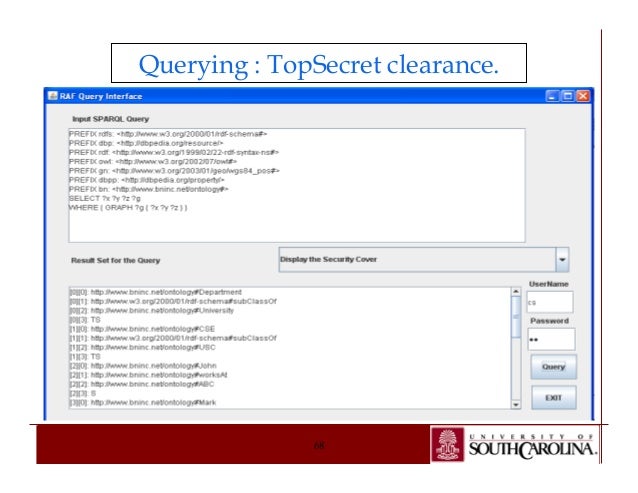
Task: Click the Query button
Action: click(x=553, y=367)
